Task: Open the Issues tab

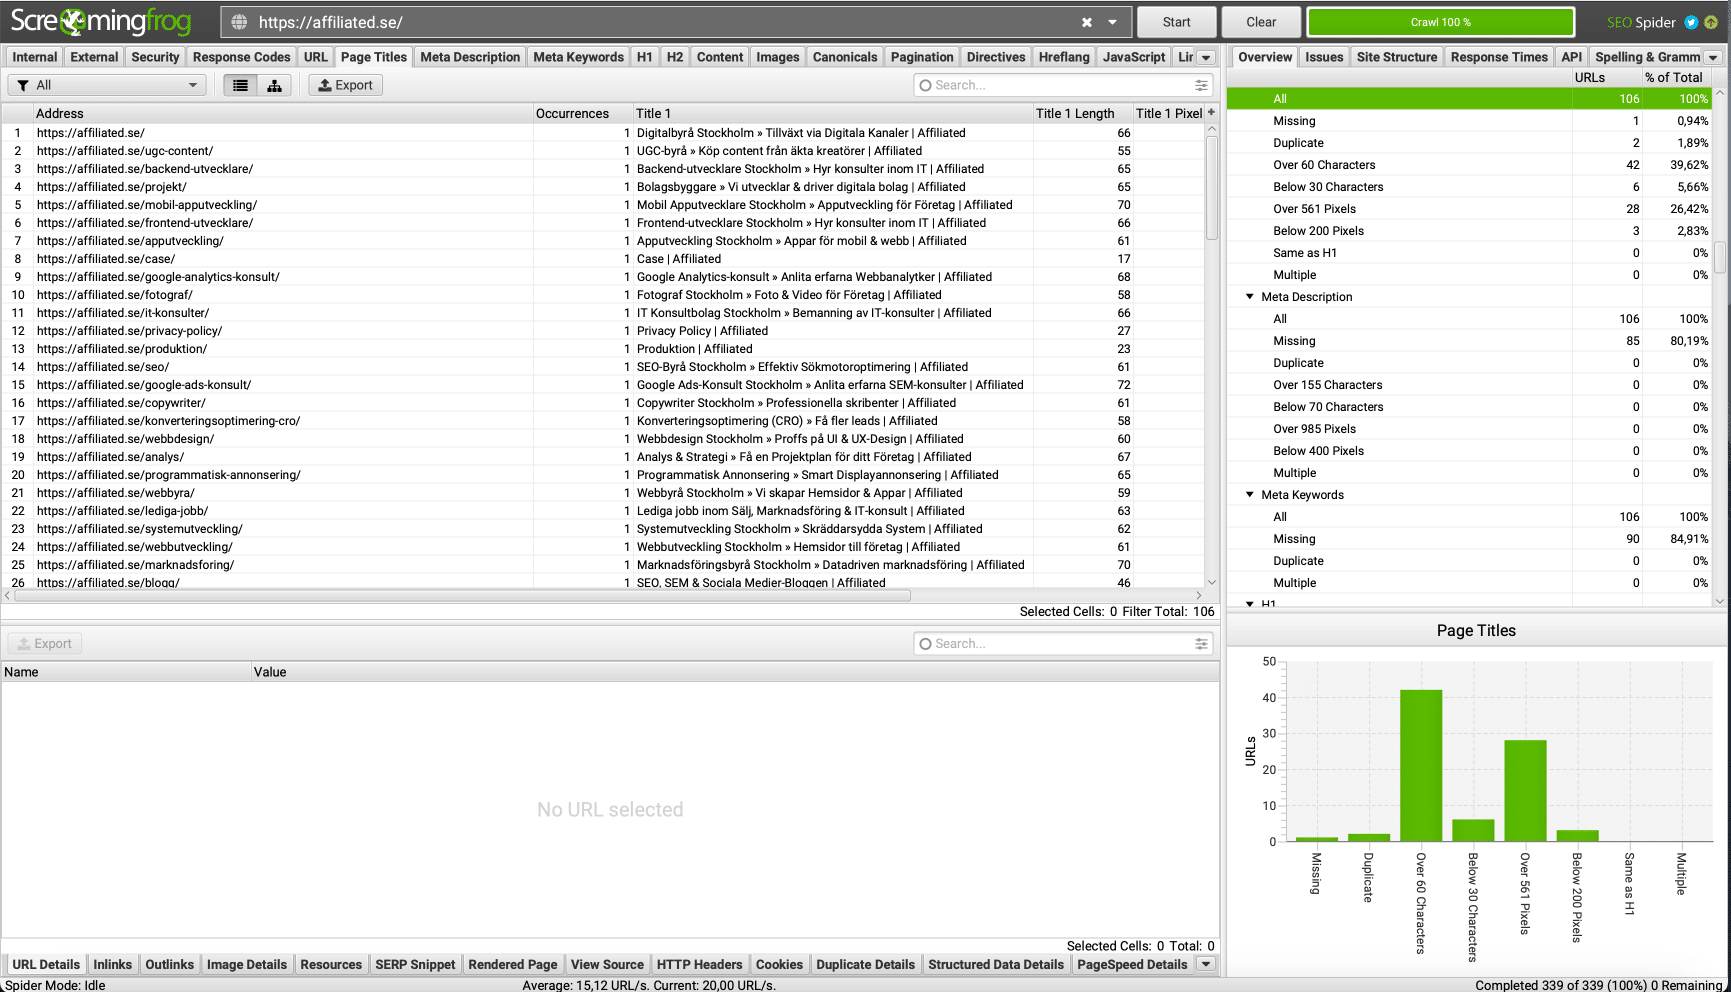Action: pyautogui.click(x=1324, y=57)
